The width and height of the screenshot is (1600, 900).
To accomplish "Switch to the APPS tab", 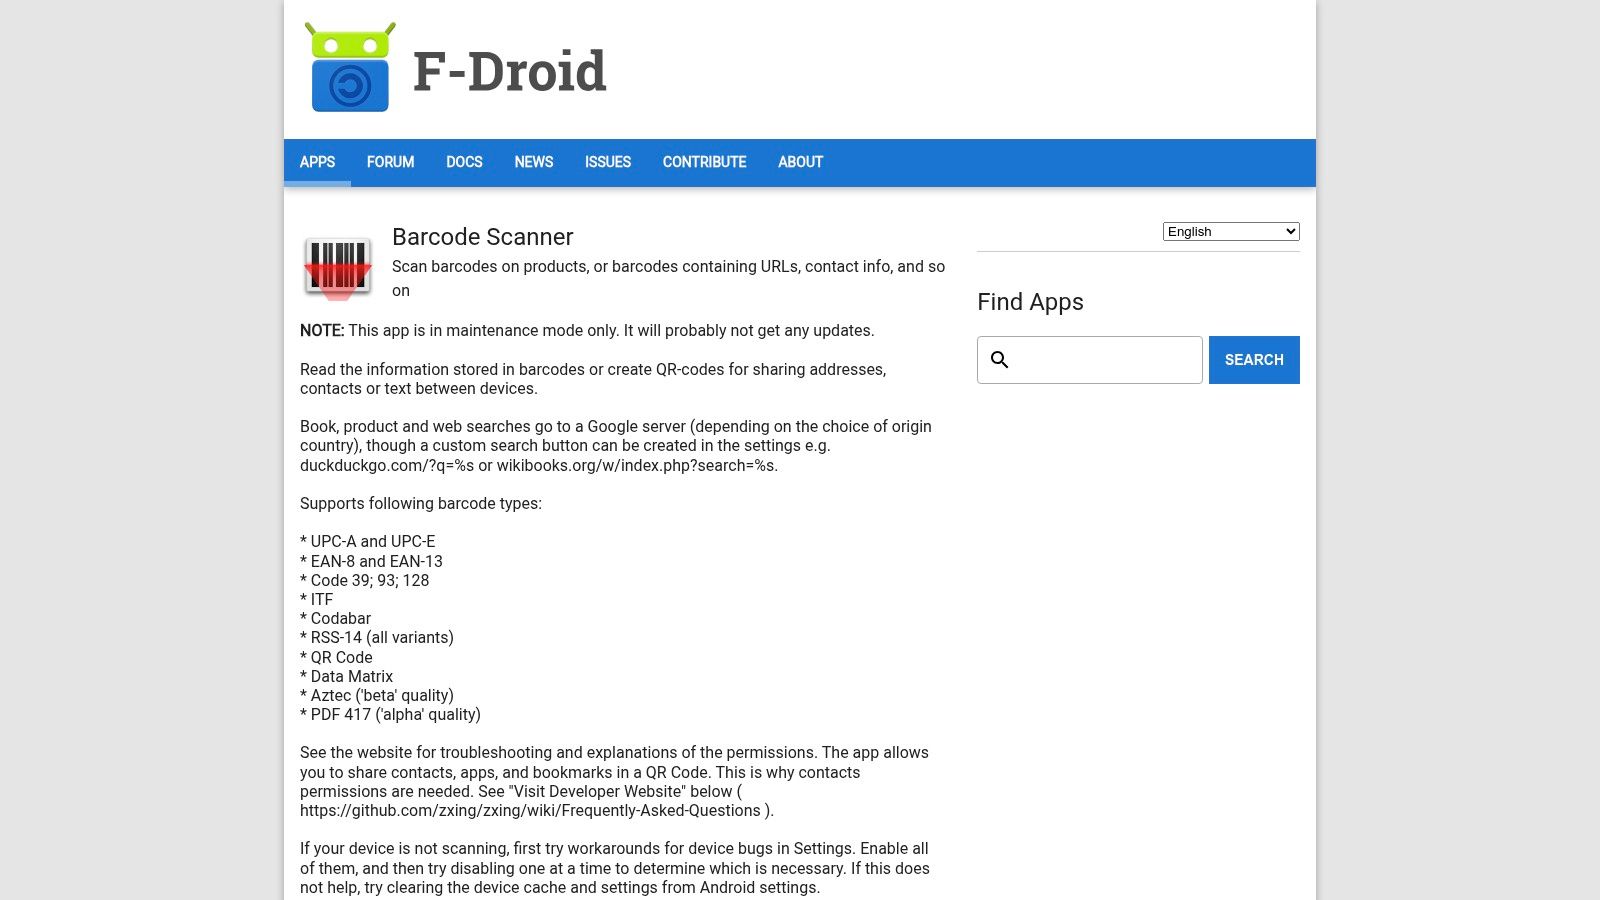I will [316, 162].
